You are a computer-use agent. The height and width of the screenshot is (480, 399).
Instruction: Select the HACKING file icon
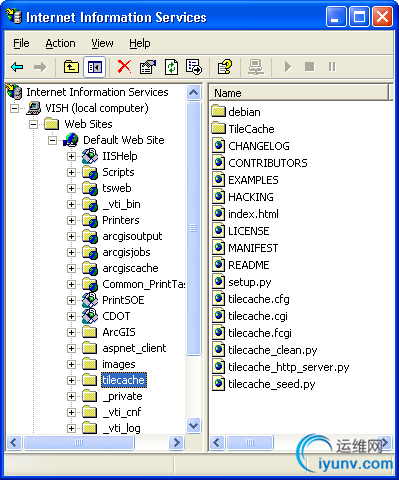pyautogui.click(x=219, y=197)
